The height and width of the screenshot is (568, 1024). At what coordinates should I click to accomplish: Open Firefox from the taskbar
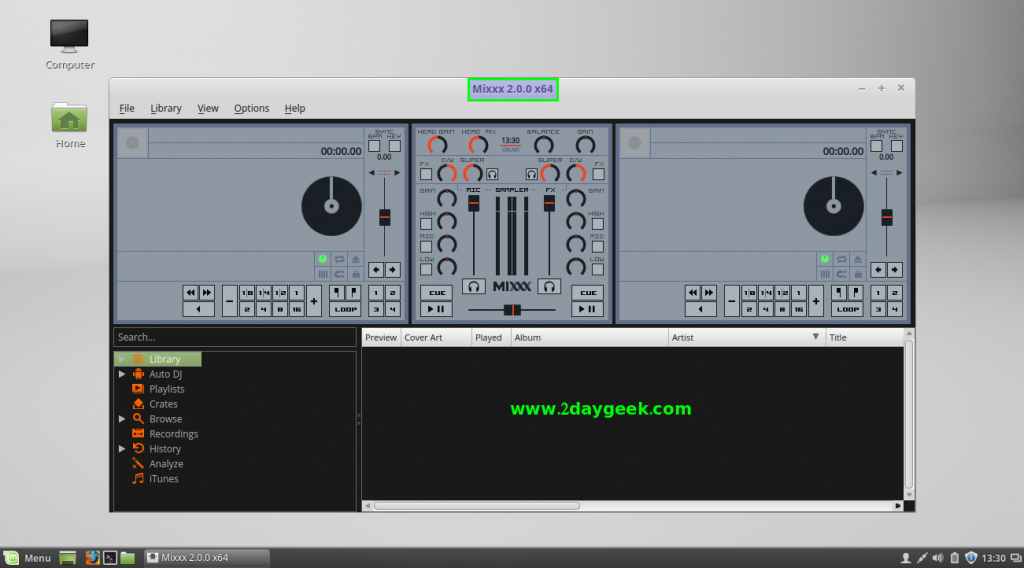[92, 558]
